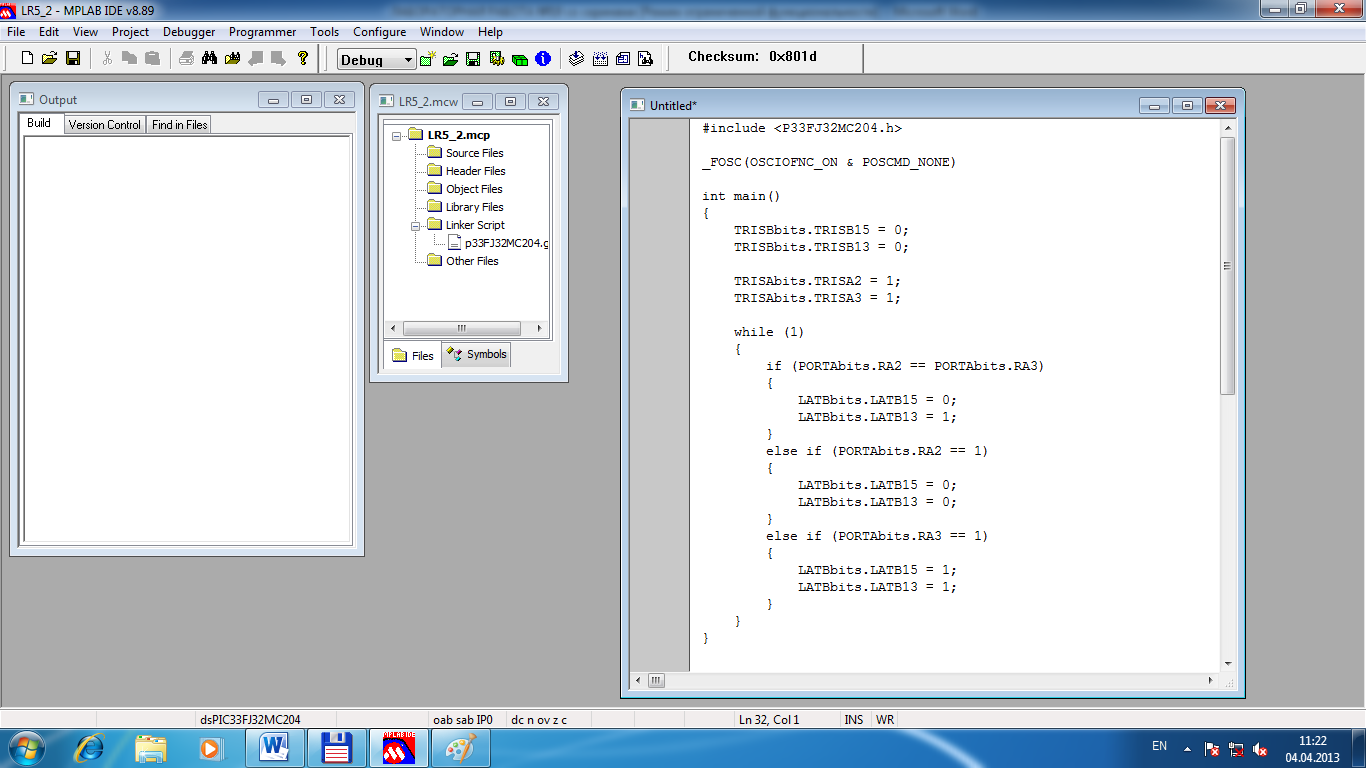Open Build Options with the toolbar icon
Image resolution: width=1366 pixels, height=768 pixels.
tap(497, 59)
